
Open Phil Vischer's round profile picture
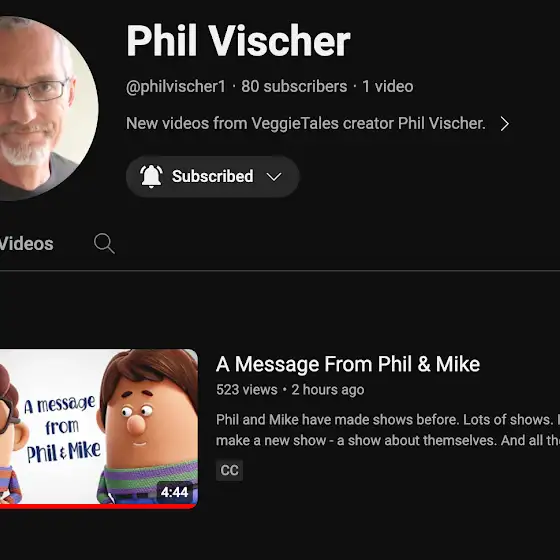point(43,108)
